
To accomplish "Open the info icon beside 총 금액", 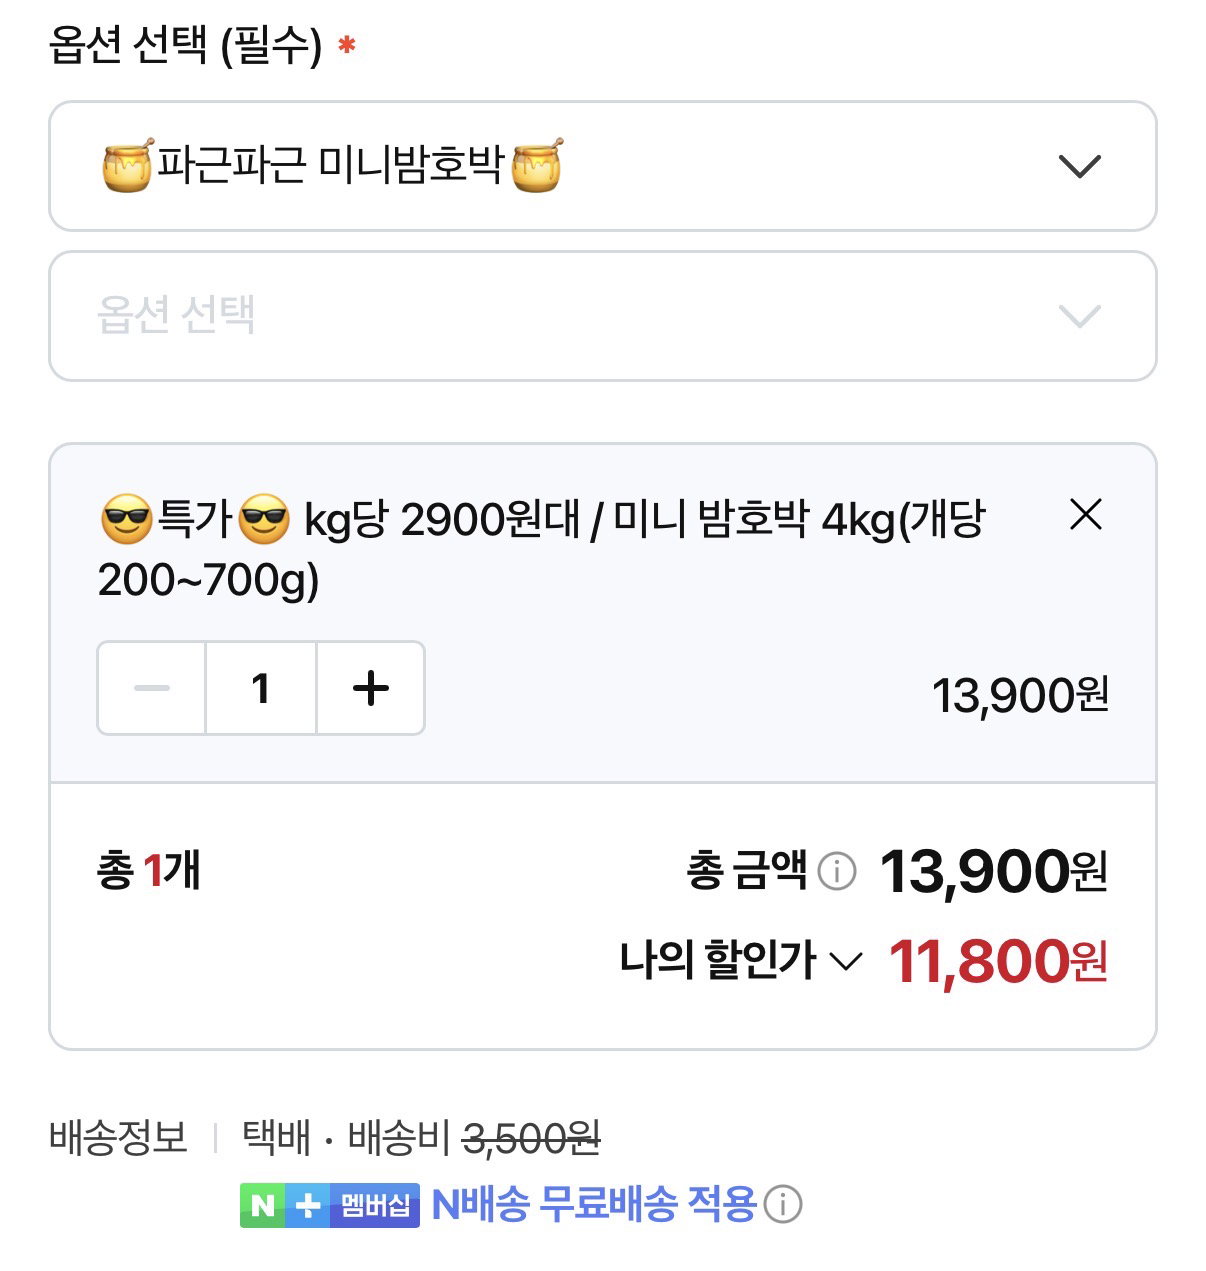I will [x=837, y=871].
